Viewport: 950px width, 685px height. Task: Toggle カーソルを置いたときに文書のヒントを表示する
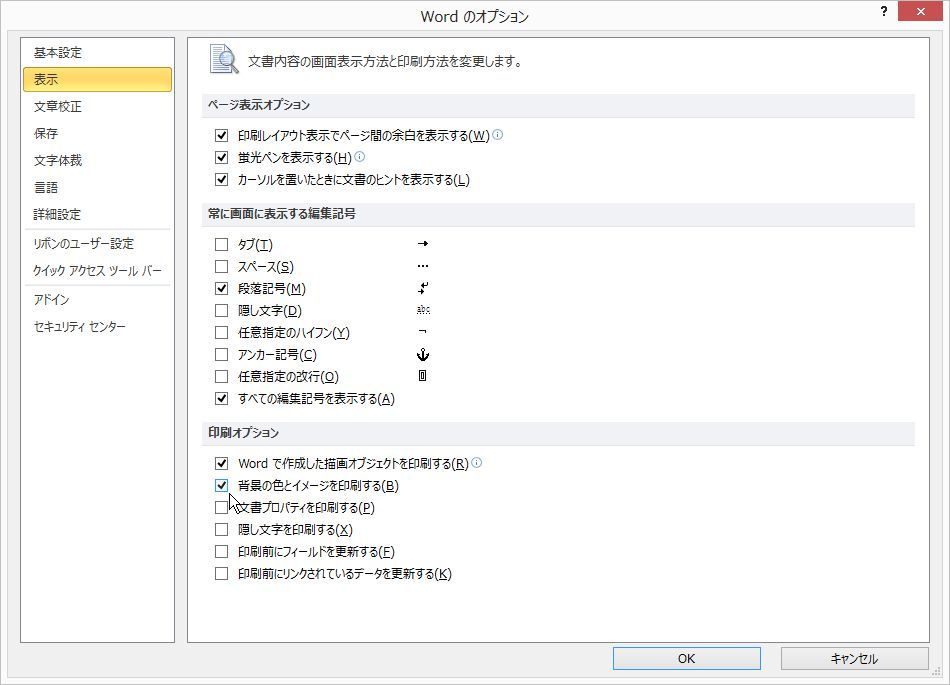click(221, 180)
